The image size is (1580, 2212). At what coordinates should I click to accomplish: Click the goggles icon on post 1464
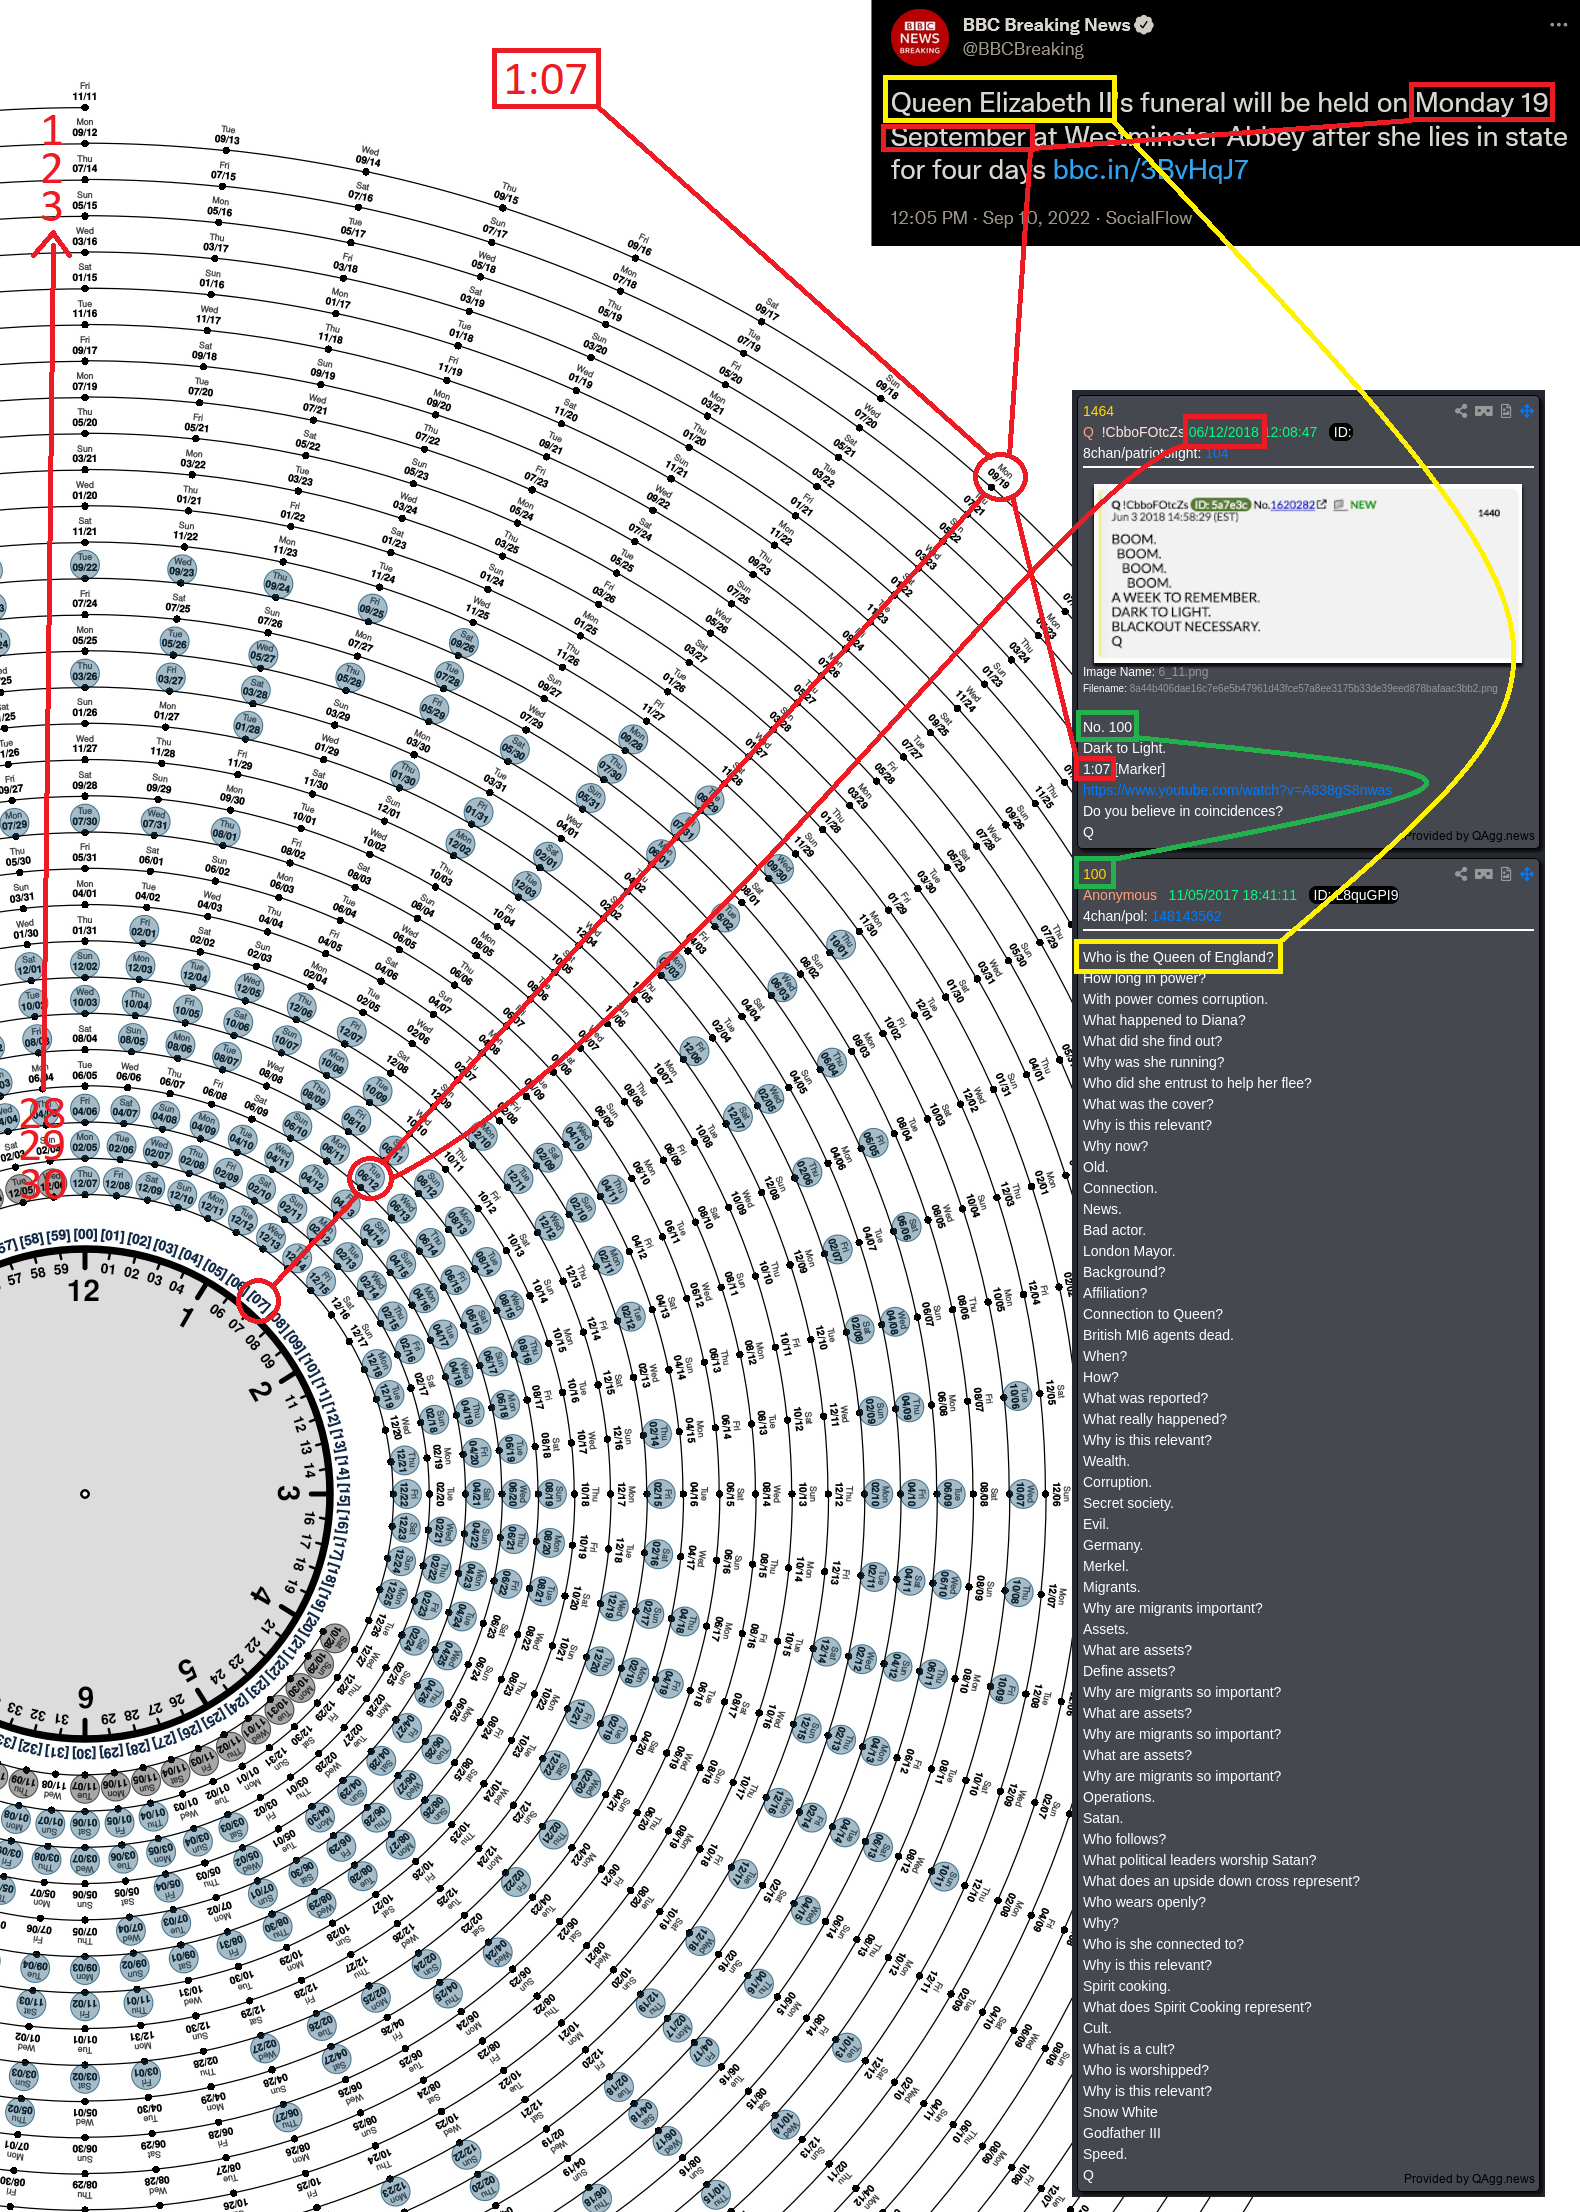[x=1484, y=411]
